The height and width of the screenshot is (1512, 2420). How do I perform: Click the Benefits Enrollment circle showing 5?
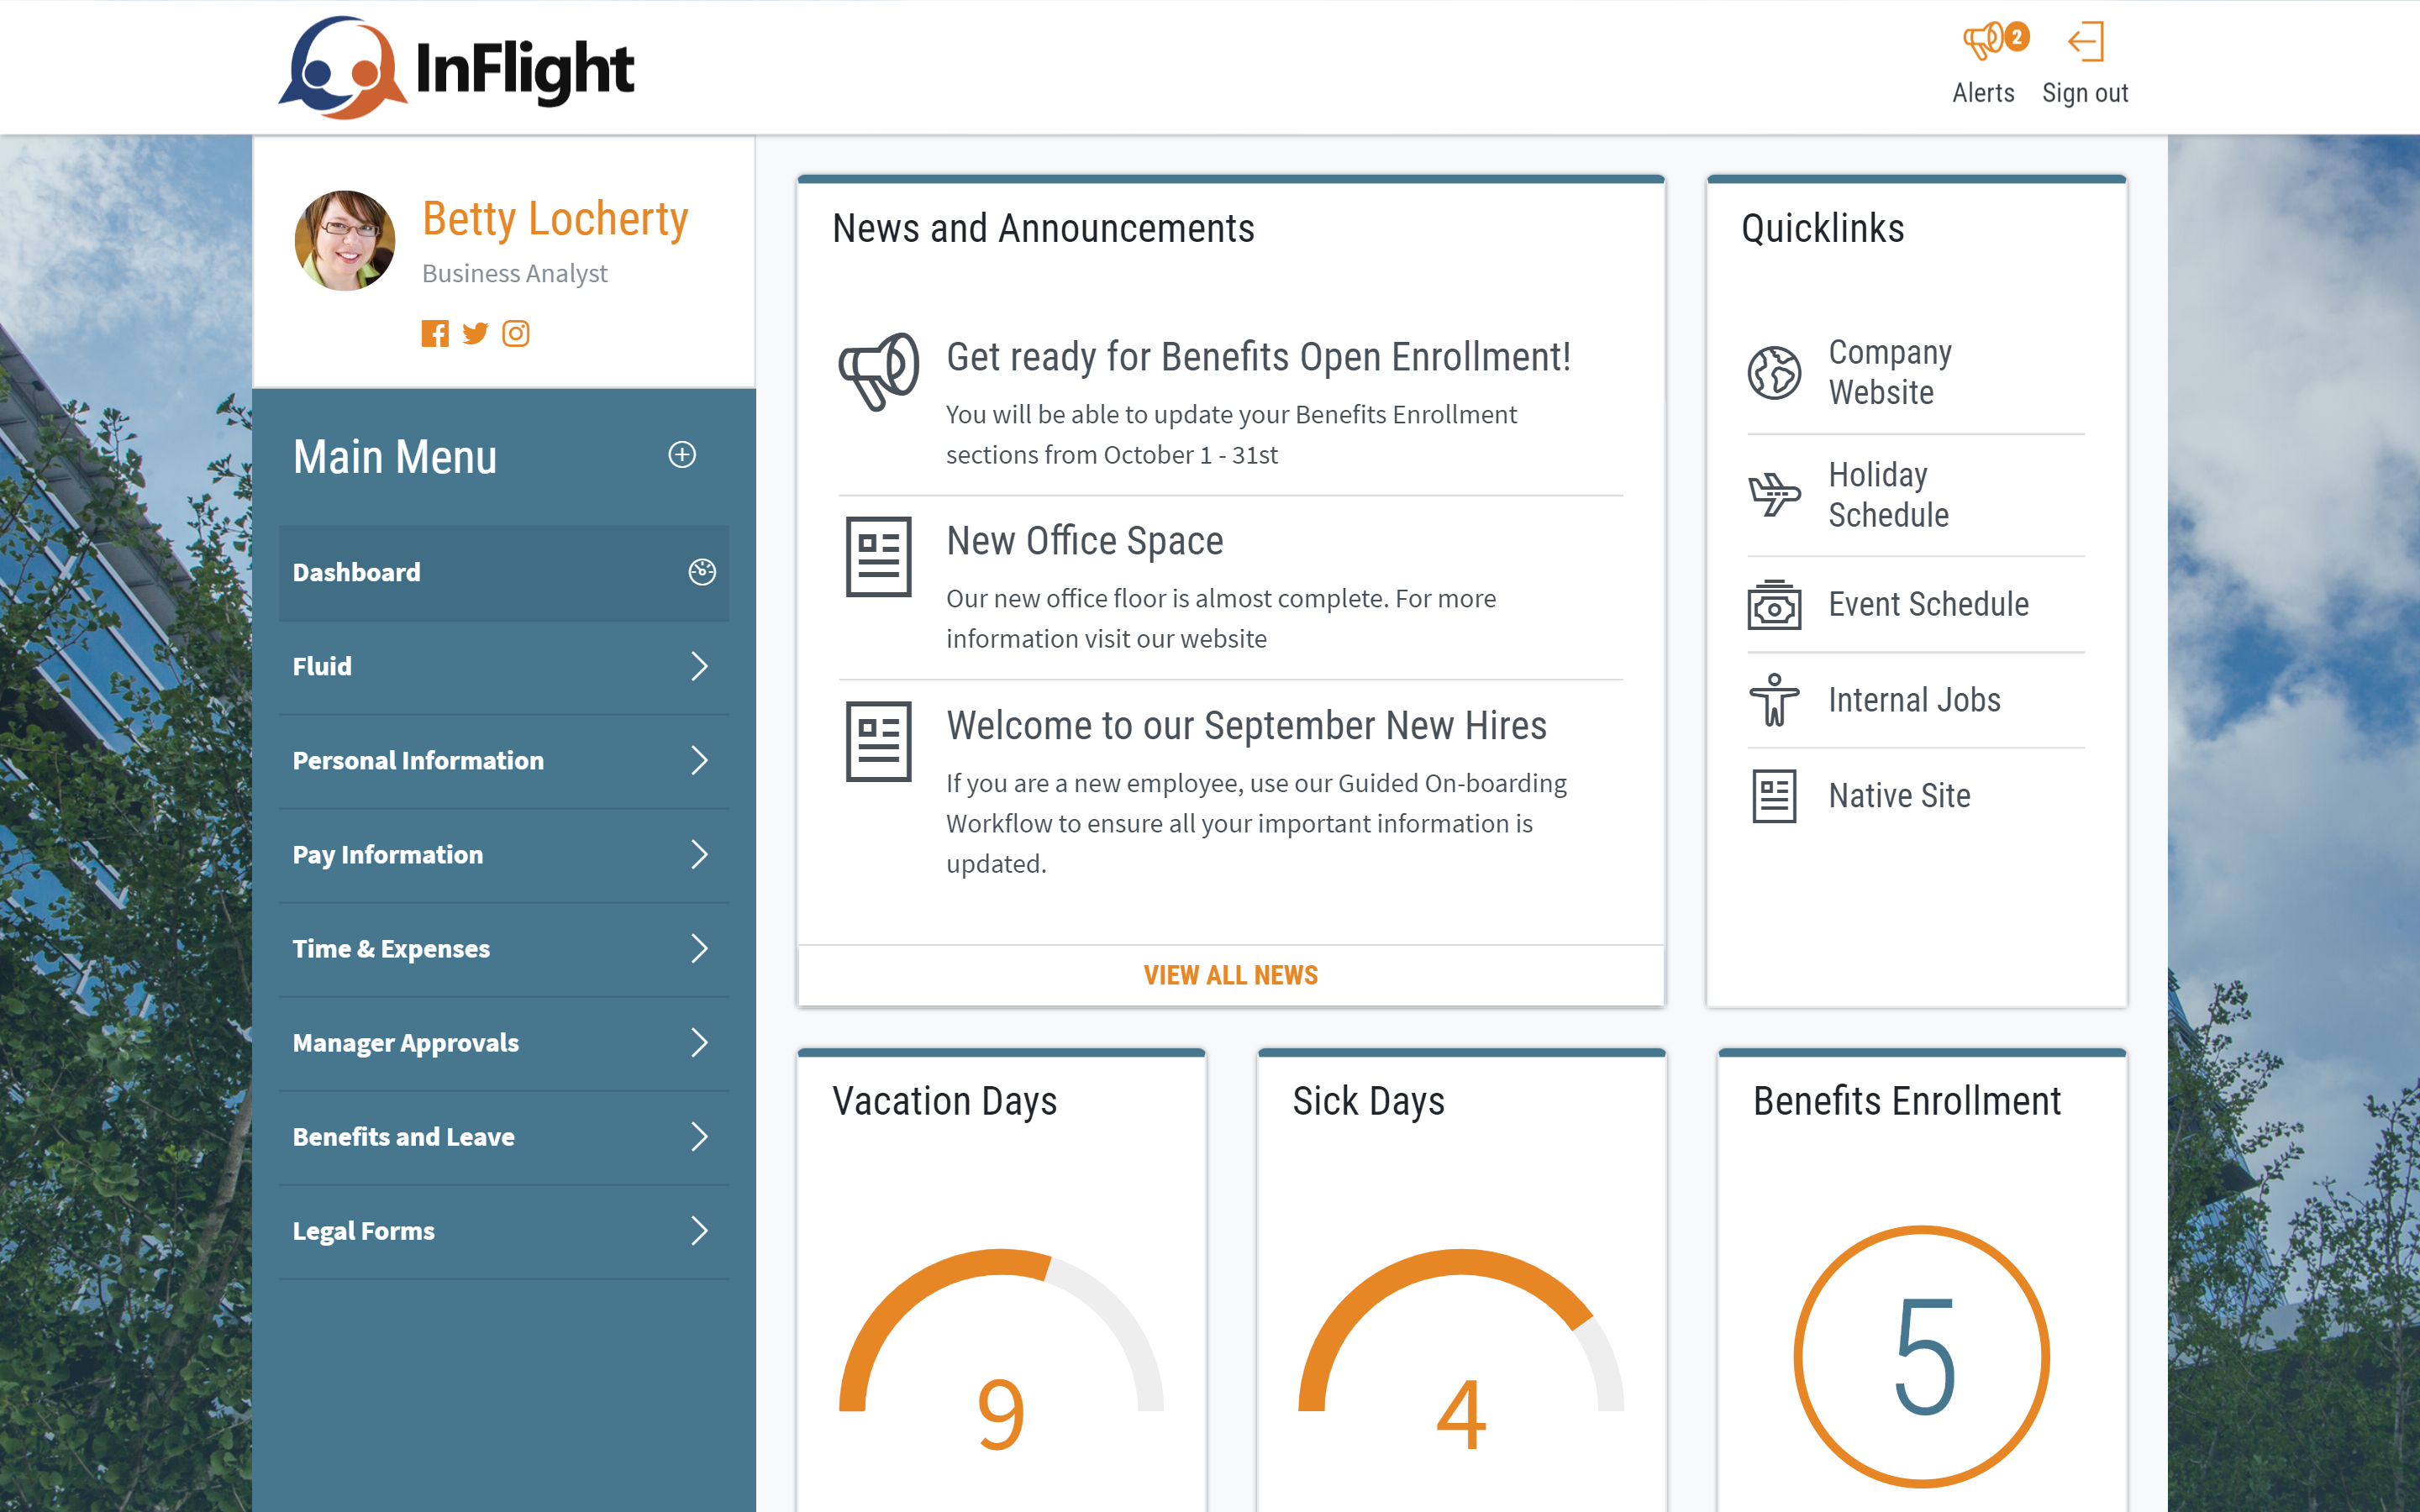click(1922, 1357)
